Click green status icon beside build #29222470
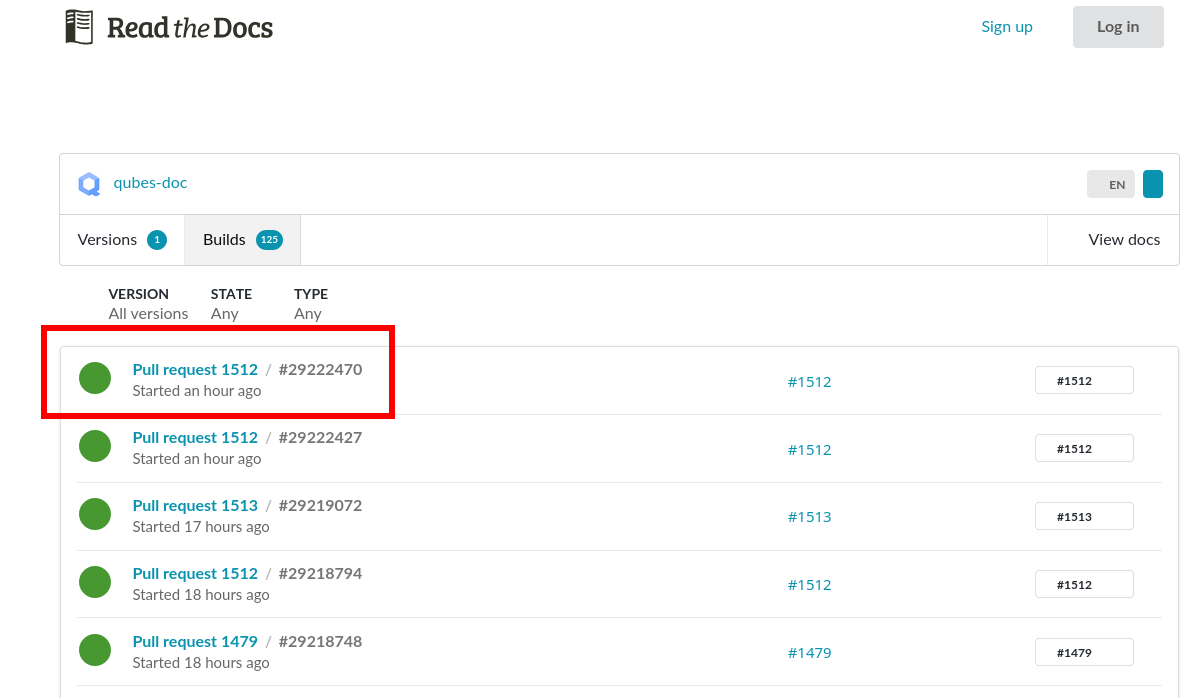1202x698 pixels. click(95, 378)
